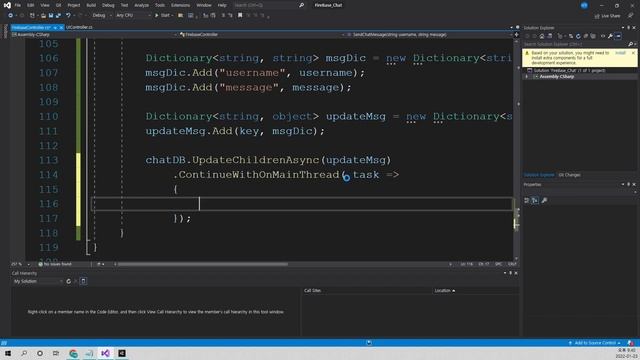Viewport: 640px width, 360px height.
Task: Click Categorized view icon in Properties panel
Action: click(x=527, y=200)
